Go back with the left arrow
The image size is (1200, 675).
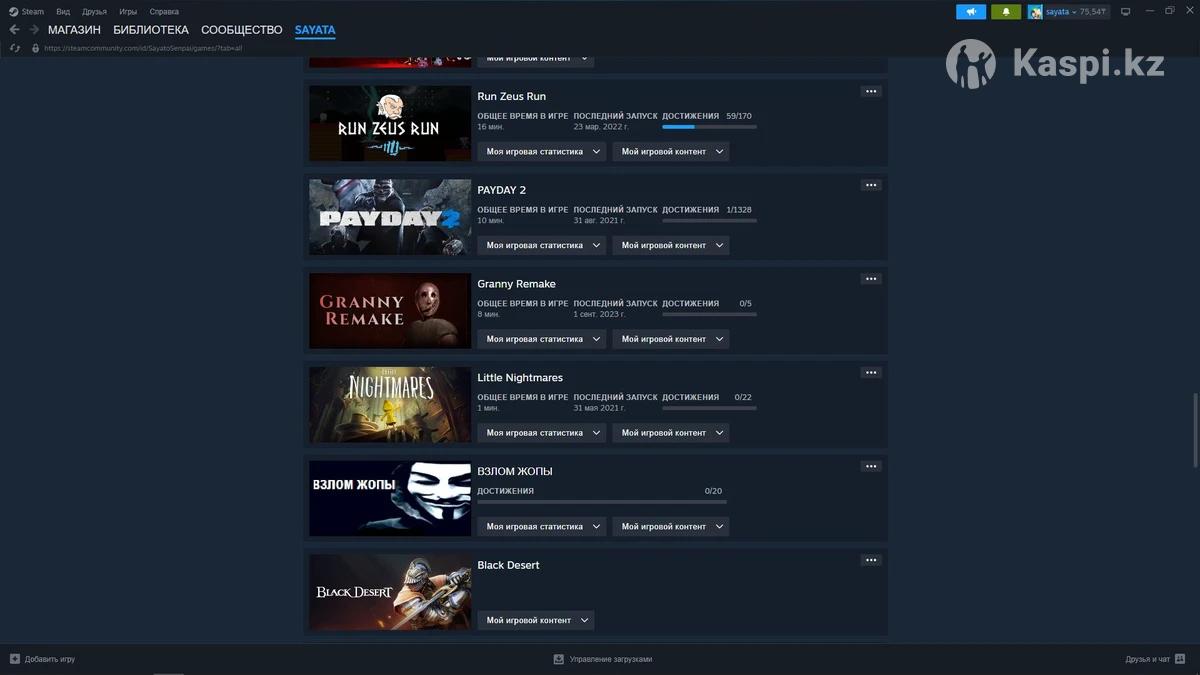(x=14, y=30)
